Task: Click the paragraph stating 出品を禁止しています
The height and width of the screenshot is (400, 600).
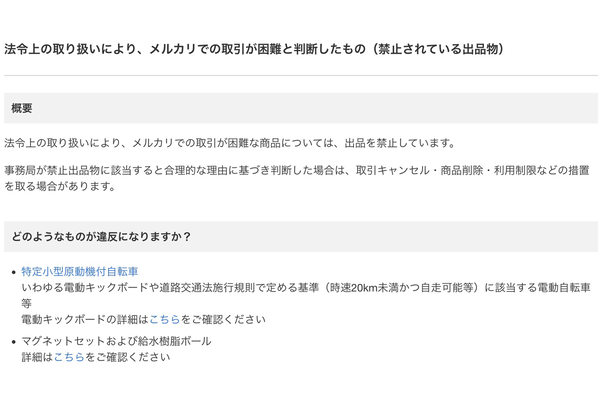Action: tap(230, 143)
